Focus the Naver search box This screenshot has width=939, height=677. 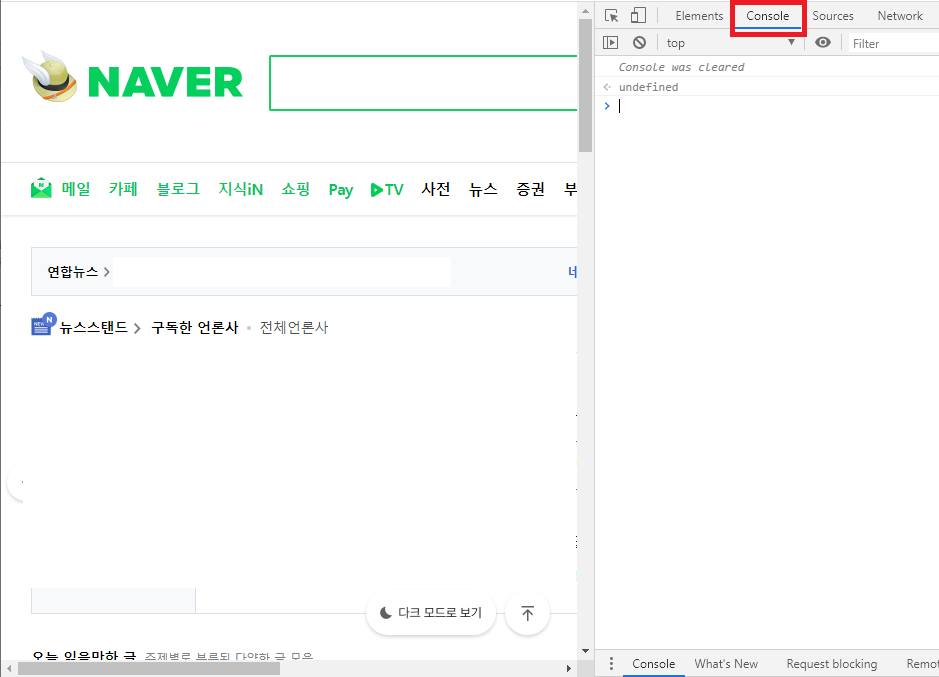pos(423,83)
